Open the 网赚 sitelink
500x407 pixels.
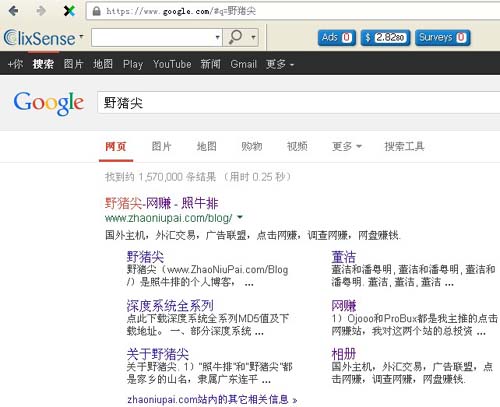click(x=344, y=305)
